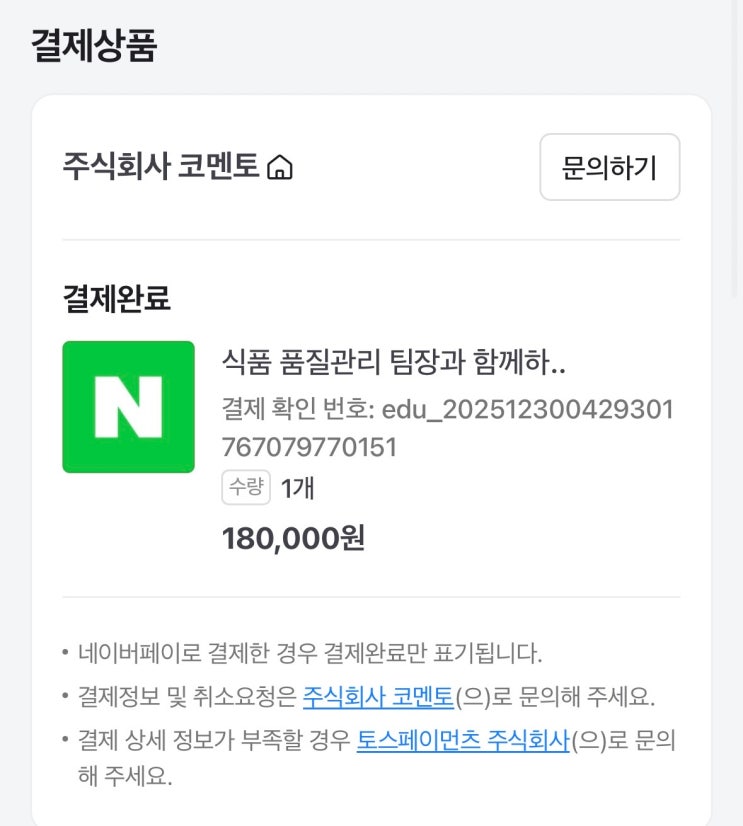This screenshot has width=743, height=826.
Task: Select the 1개 quantity text
Action: (x=298, y=489)
